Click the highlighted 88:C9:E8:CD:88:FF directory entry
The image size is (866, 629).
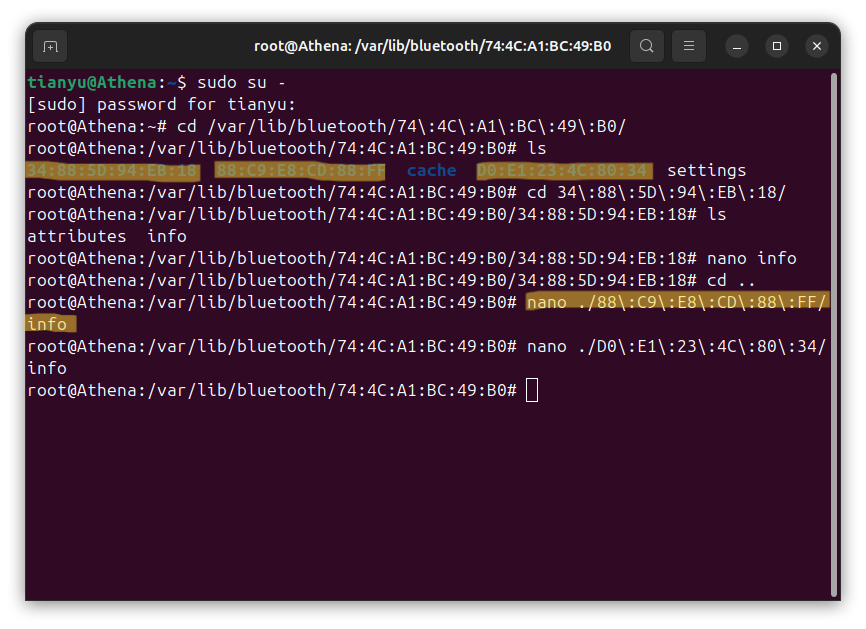point(300,171)
